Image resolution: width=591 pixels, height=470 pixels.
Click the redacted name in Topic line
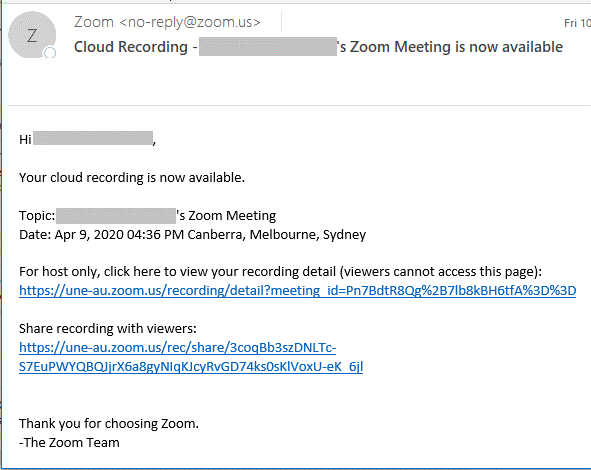click(x=116, y=216)
